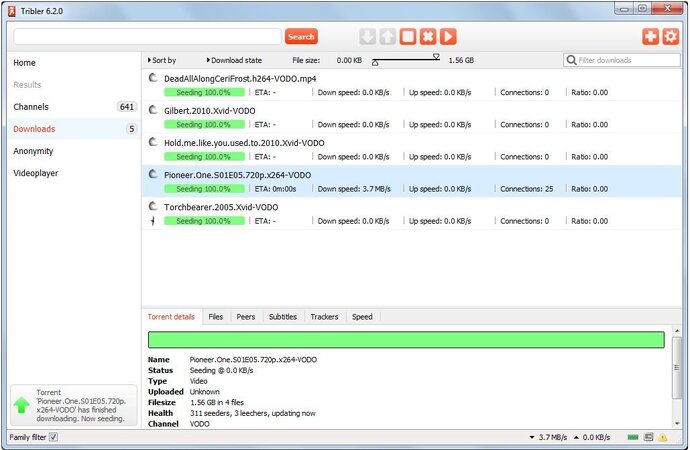
Task: Click the orange Play toolbar button
Action: point(448,36)
